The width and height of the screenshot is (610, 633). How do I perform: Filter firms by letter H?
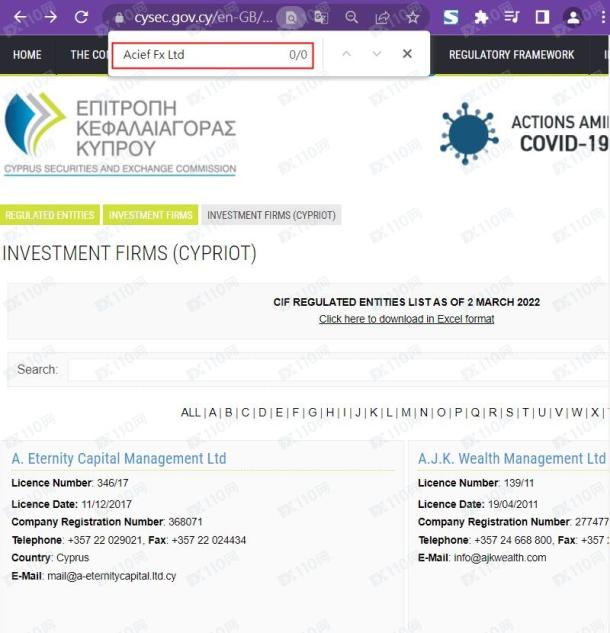330,413
